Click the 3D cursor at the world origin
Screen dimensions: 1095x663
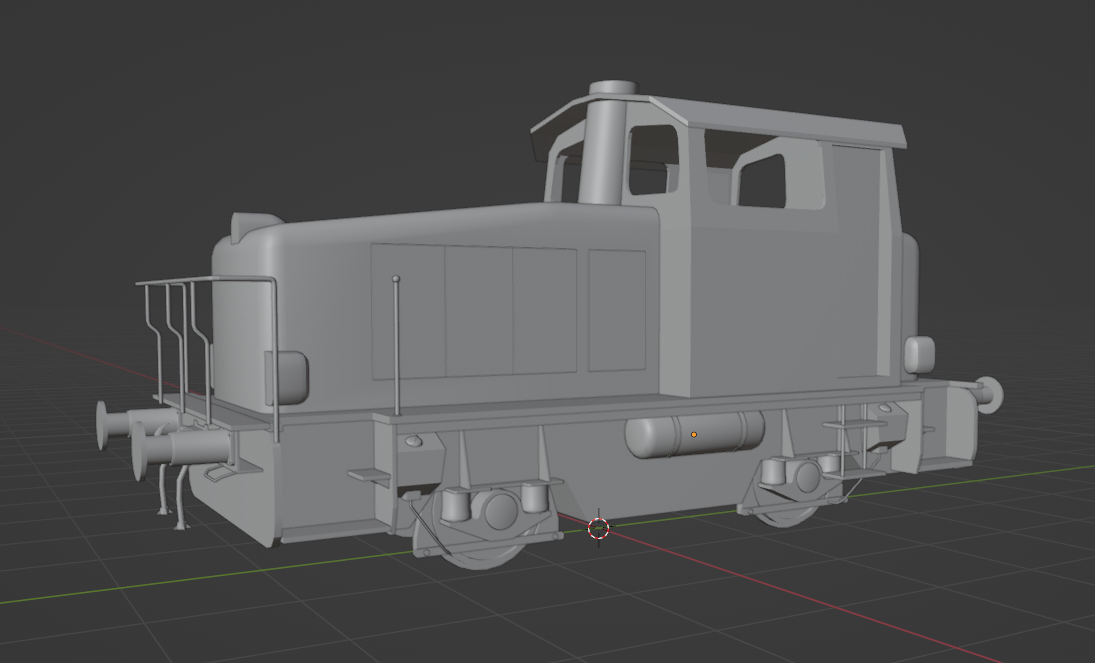(x=598, y=529)
